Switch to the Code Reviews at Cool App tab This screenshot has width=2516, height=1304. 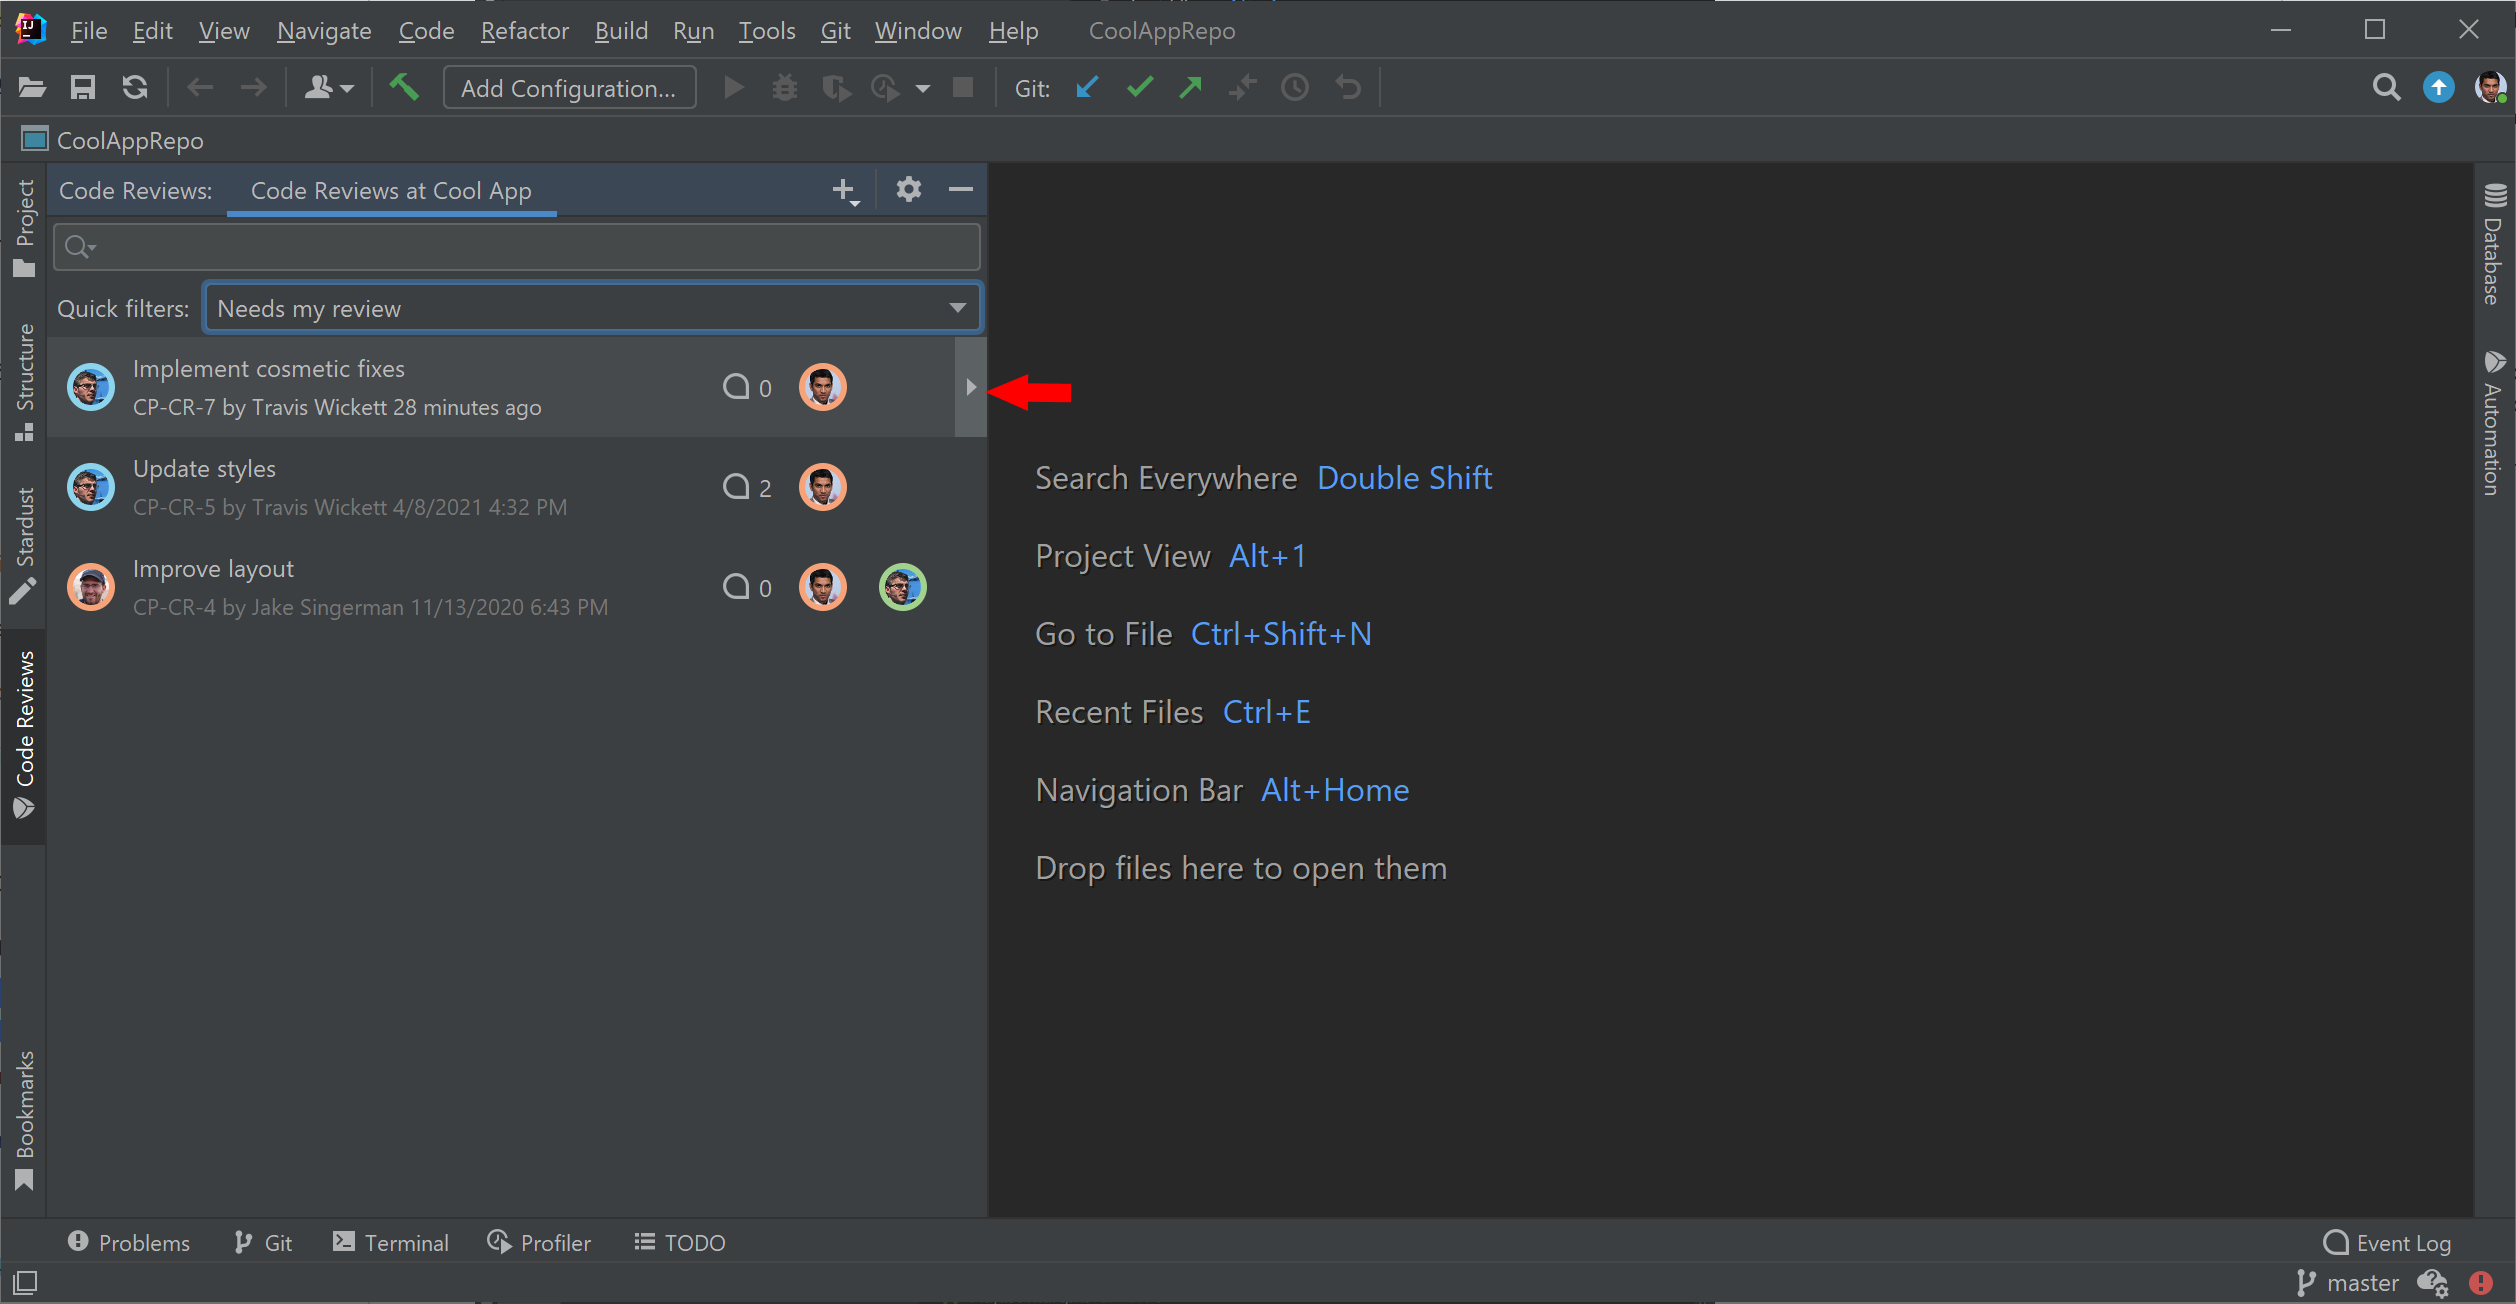tap(391, 190)
